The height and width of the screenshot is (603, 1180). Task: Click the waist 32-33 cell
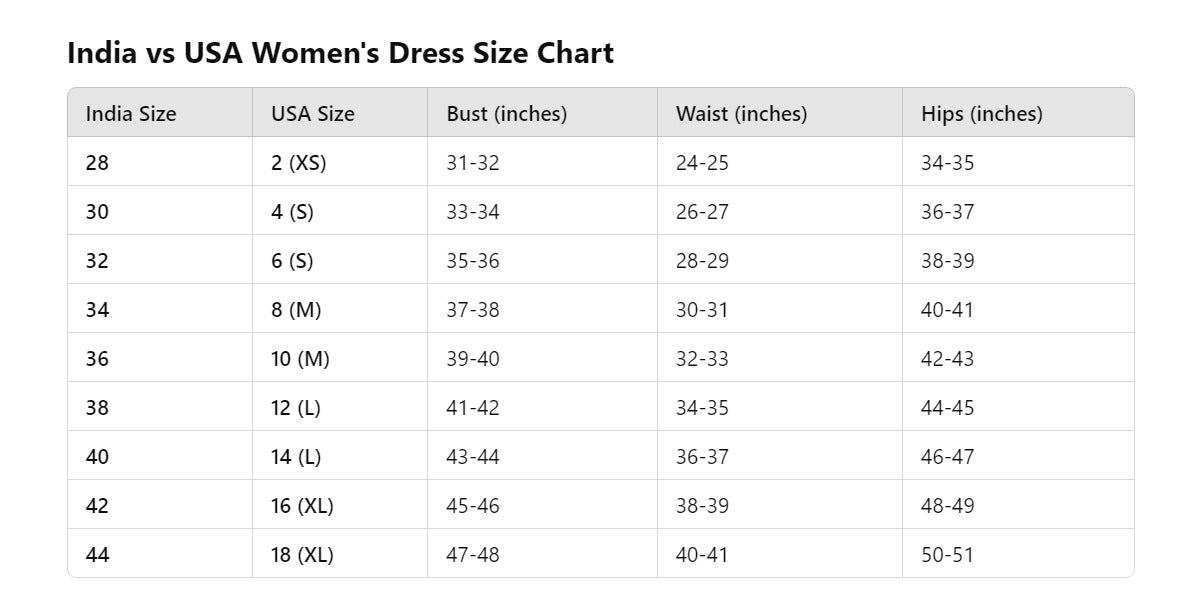coord(702,359)
